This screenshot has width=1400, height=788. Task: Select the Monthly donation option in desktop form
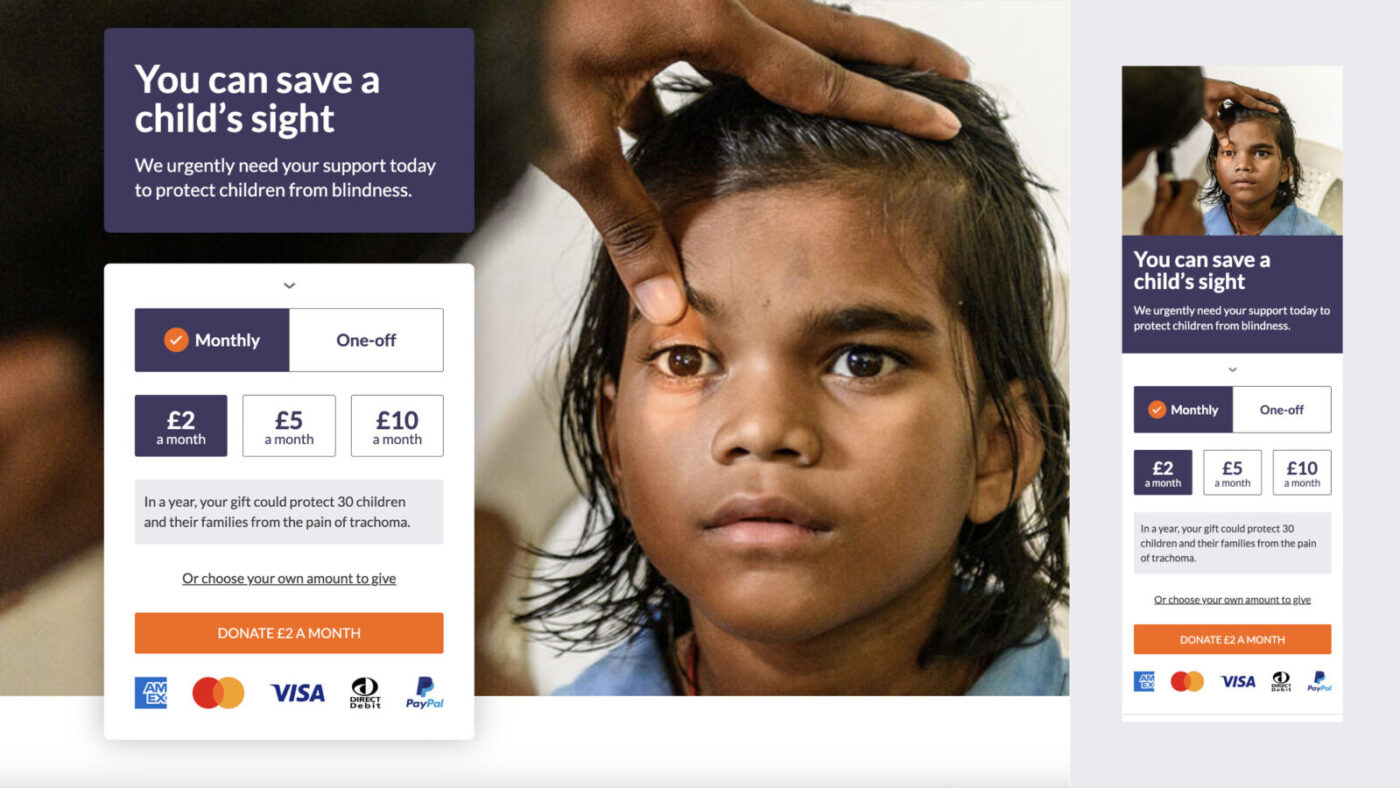pyautogui.click(x=212, y=340)
